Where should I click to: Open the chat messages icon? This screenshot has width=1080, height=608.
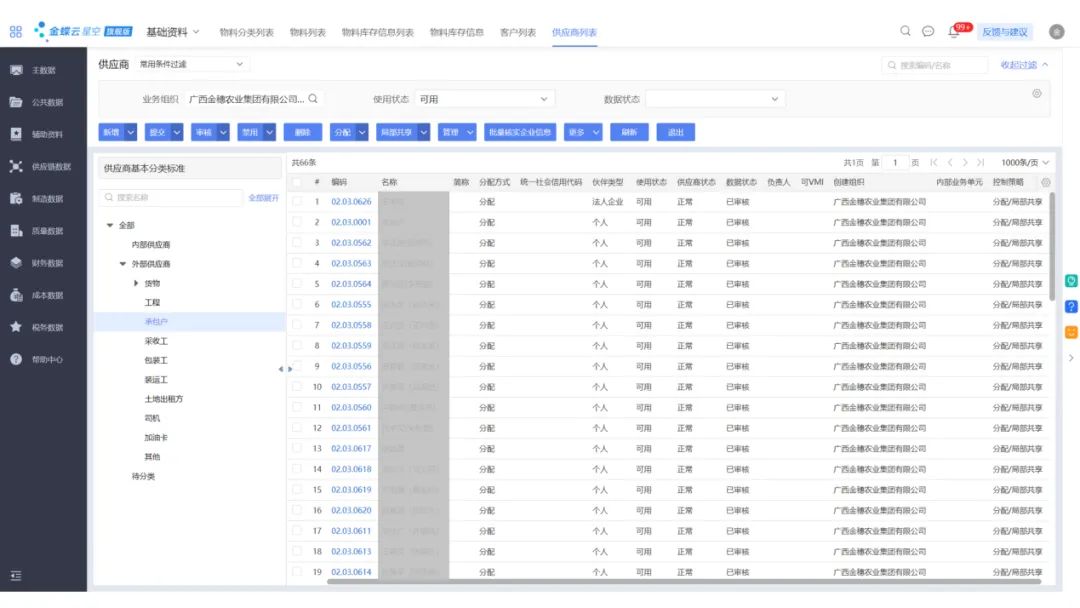(928, 32)
